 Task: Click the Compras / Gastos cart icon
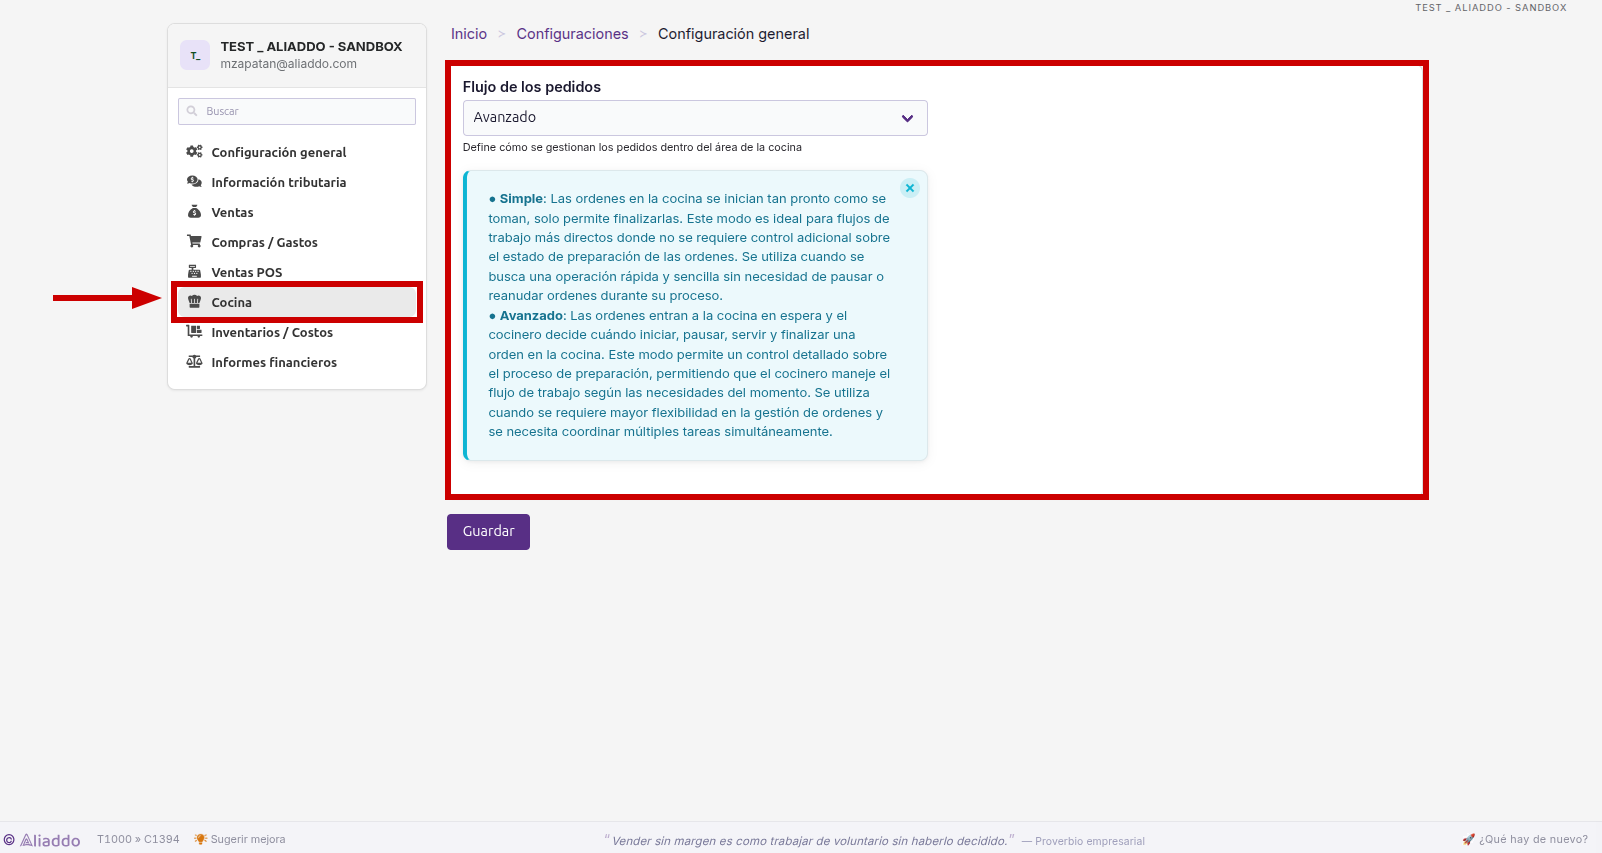pyautogui.click(x=194, y=241)
